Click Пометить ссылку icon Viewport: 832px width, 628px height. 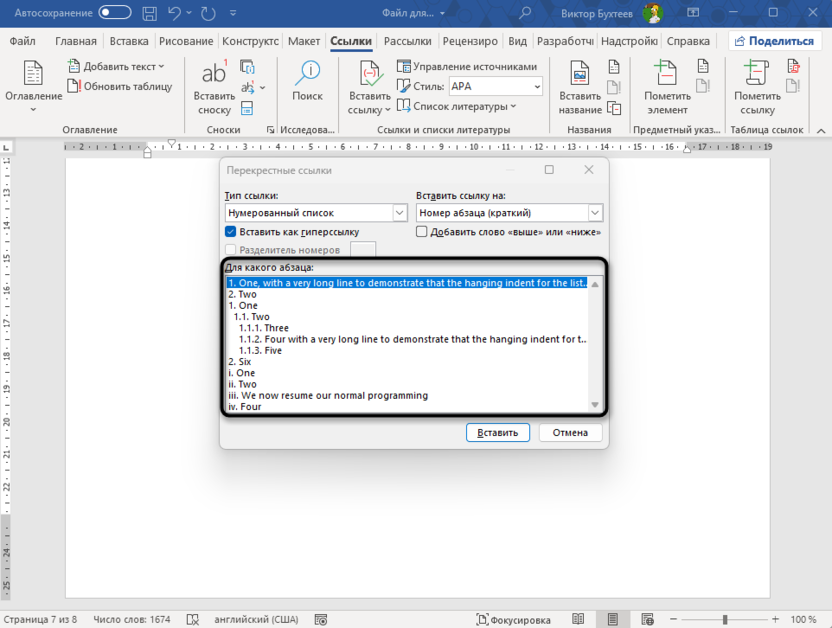(757, 87)
